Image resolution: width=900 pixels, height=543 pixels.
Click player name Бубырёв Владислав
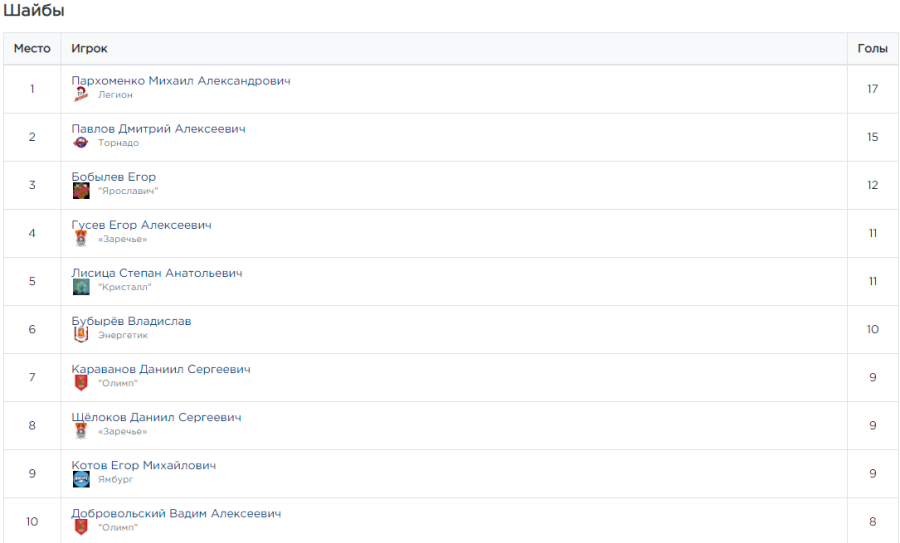tap(131, 320)
